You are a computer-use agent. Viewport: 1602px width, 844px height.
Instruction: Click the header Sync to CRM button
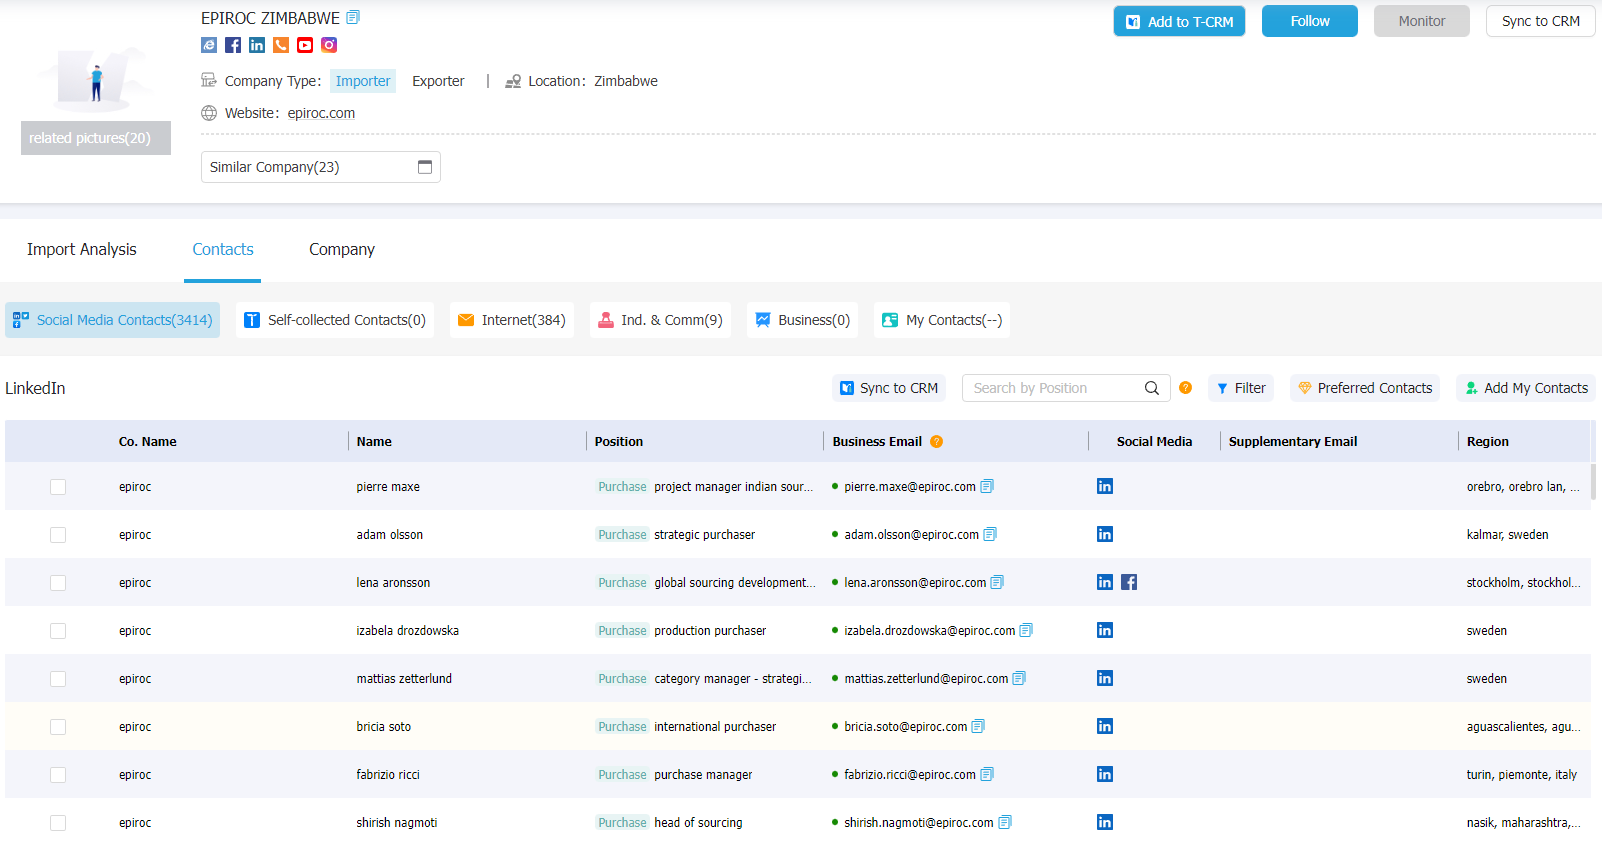[1541, 21]
